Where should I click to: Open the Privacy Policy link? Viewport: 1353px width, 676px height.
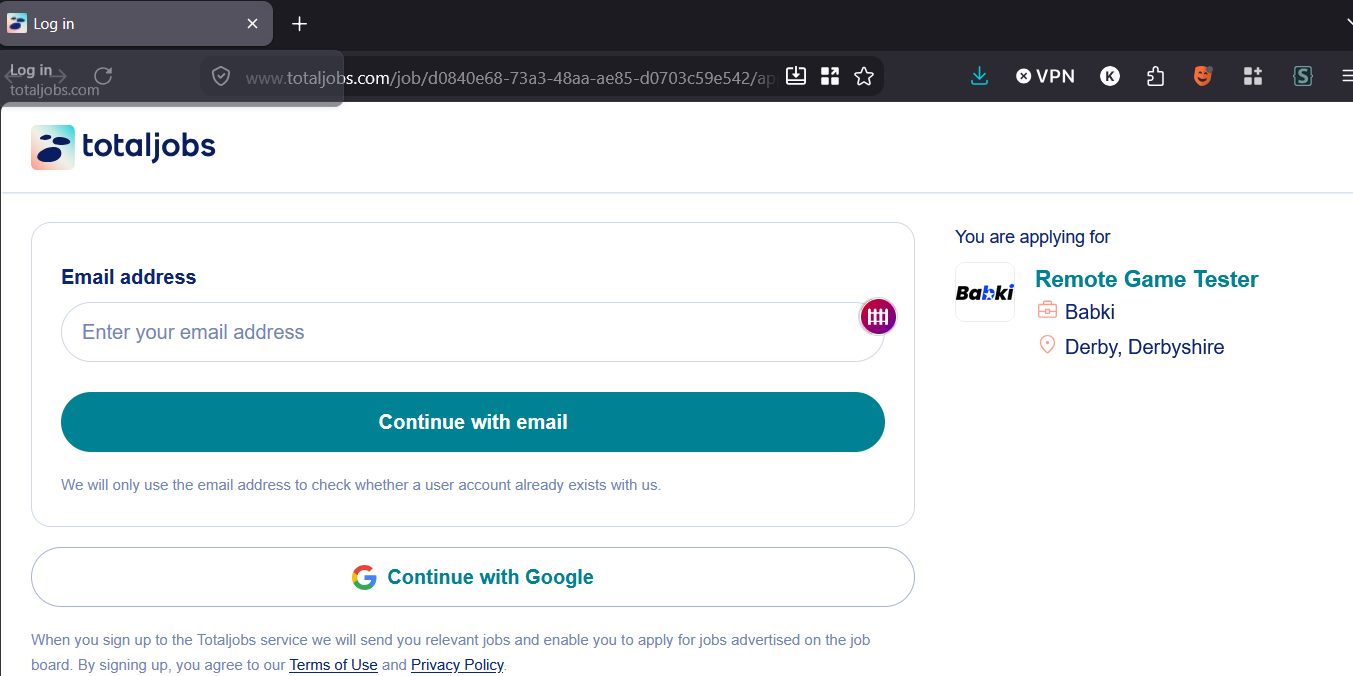pyautogui.click(x=457, y=665)
